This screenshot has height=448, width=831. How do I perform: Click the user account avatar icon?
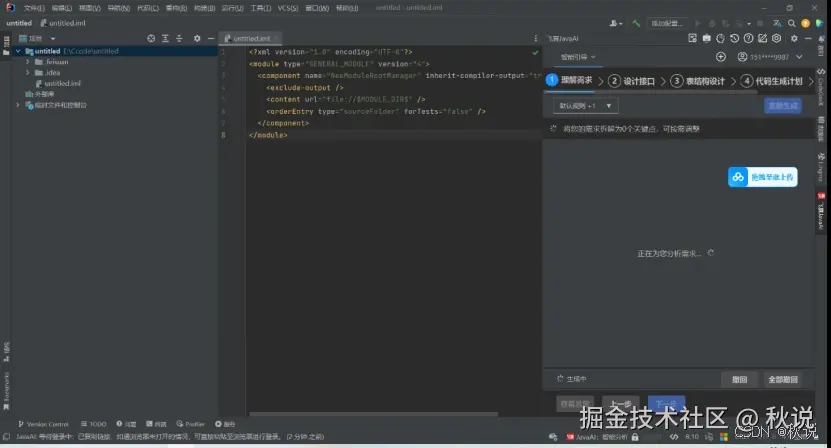[x=742, y=57]
